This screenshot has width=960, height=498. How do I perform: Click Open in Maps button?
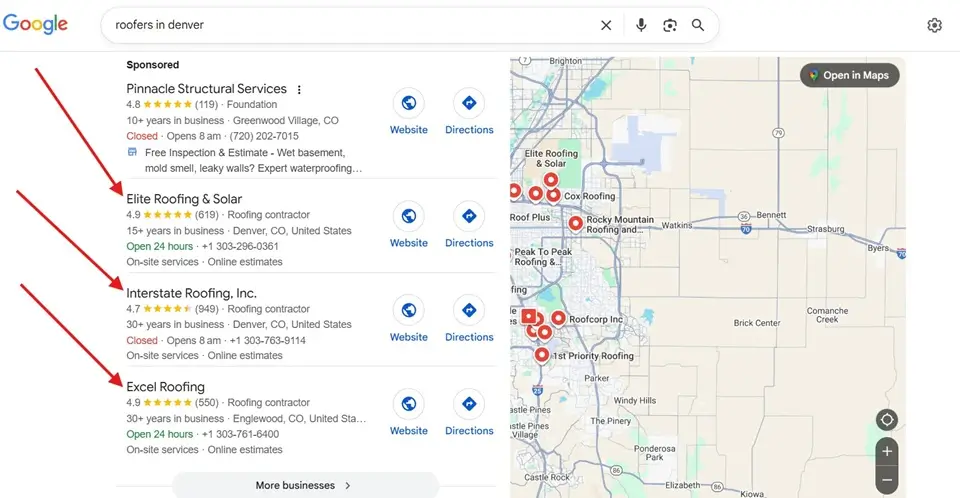[x=849, y=75]
